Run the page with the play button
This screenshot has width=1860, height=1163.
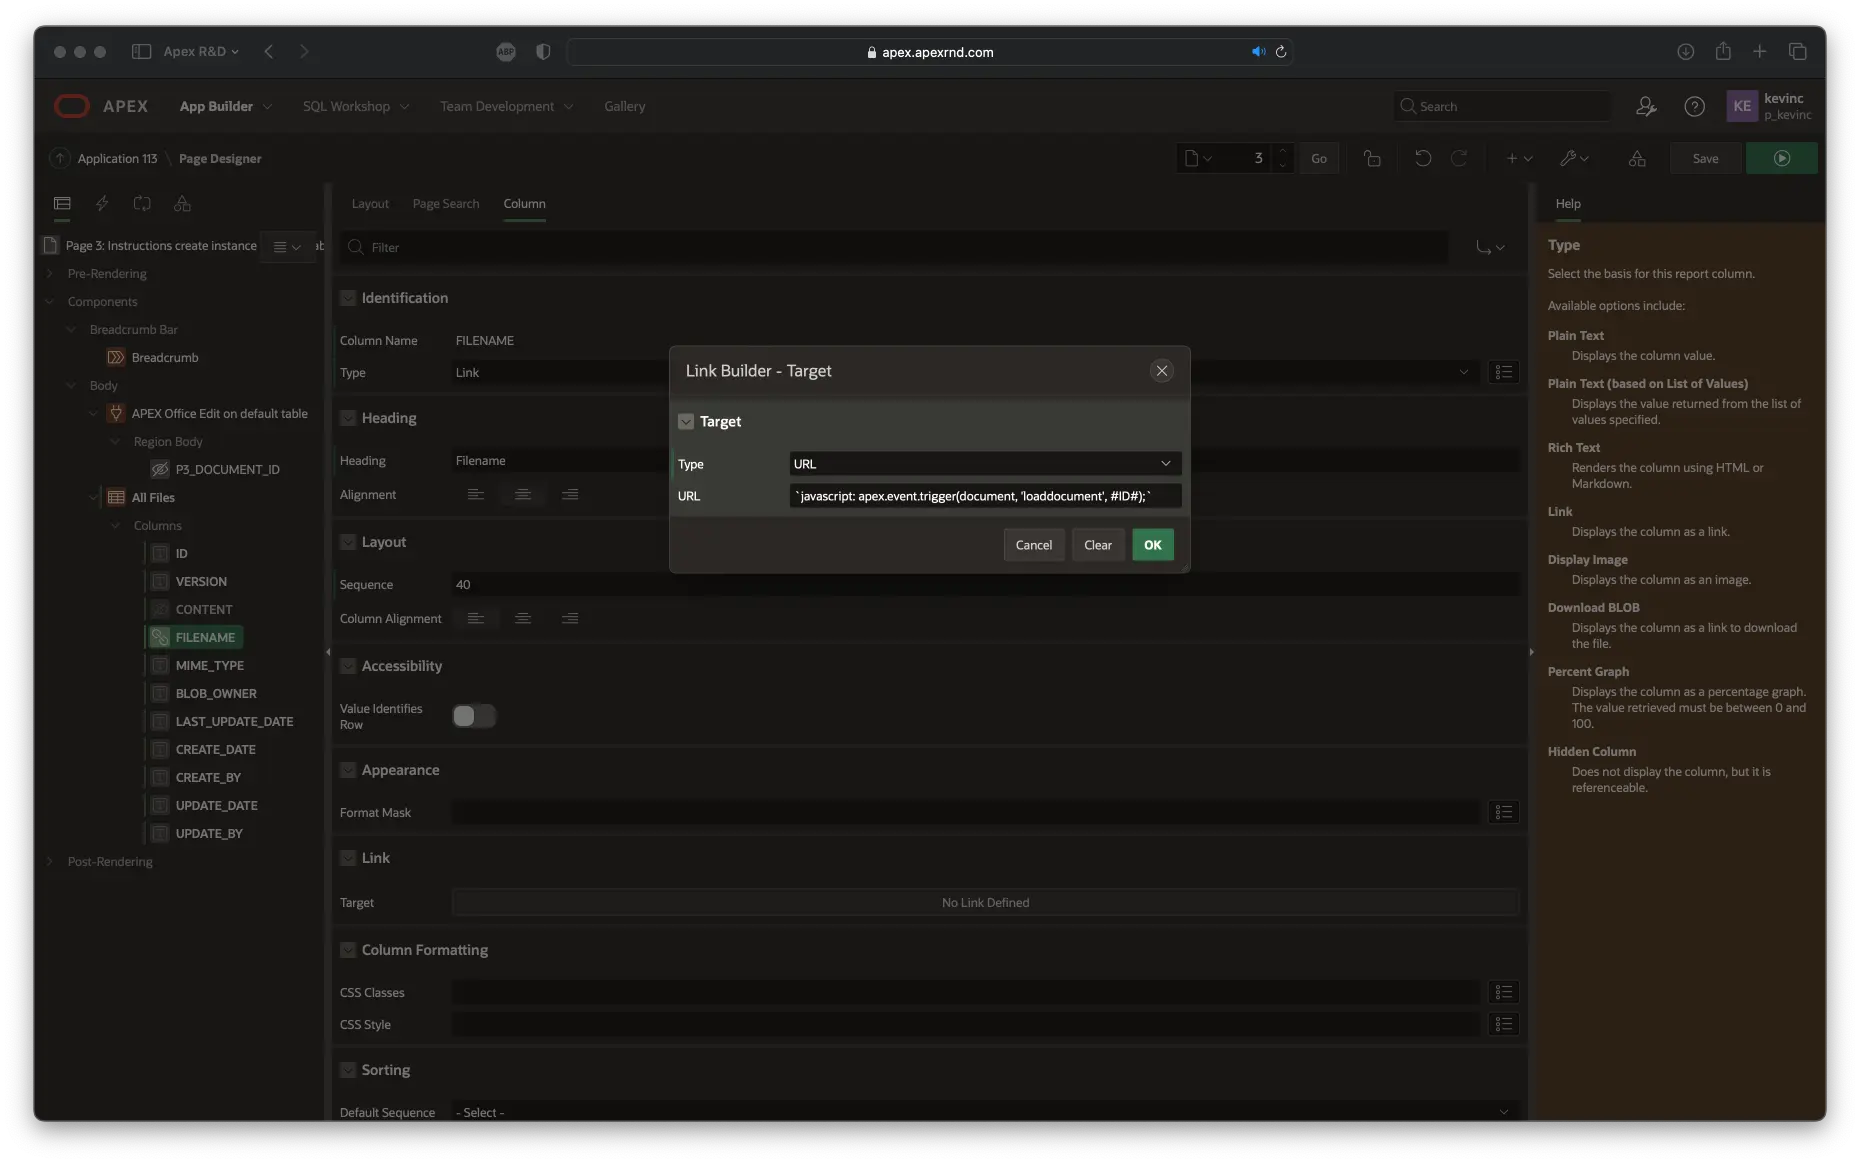tap(1782, 158)
